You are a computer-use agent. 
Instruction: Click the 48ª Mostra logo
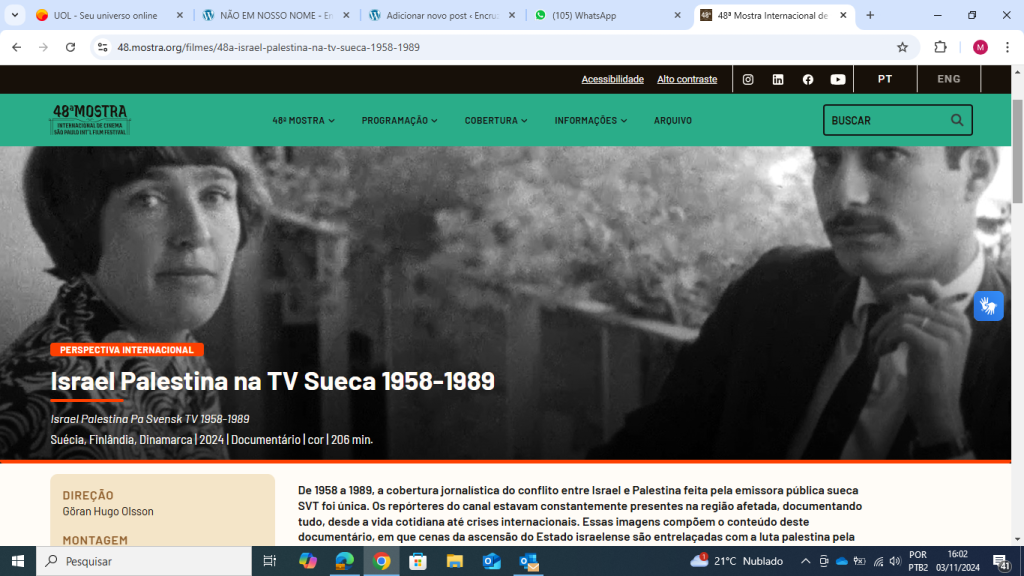90,120
